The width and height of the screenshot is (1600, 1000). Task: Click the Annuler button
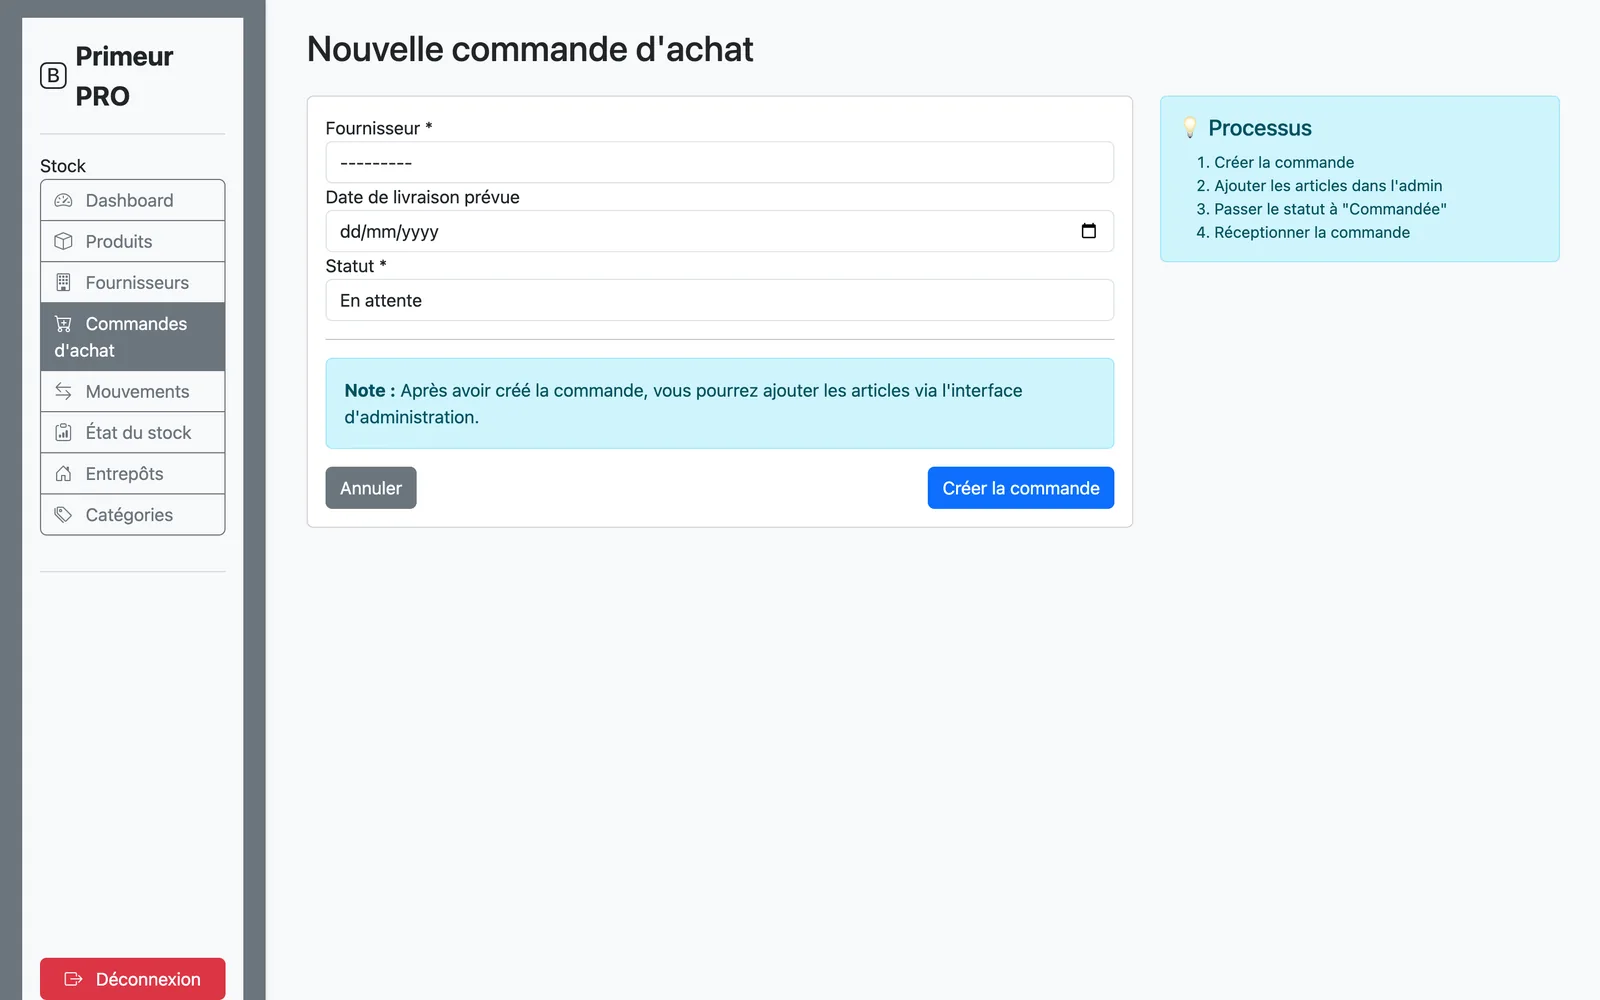click(371, 488)
